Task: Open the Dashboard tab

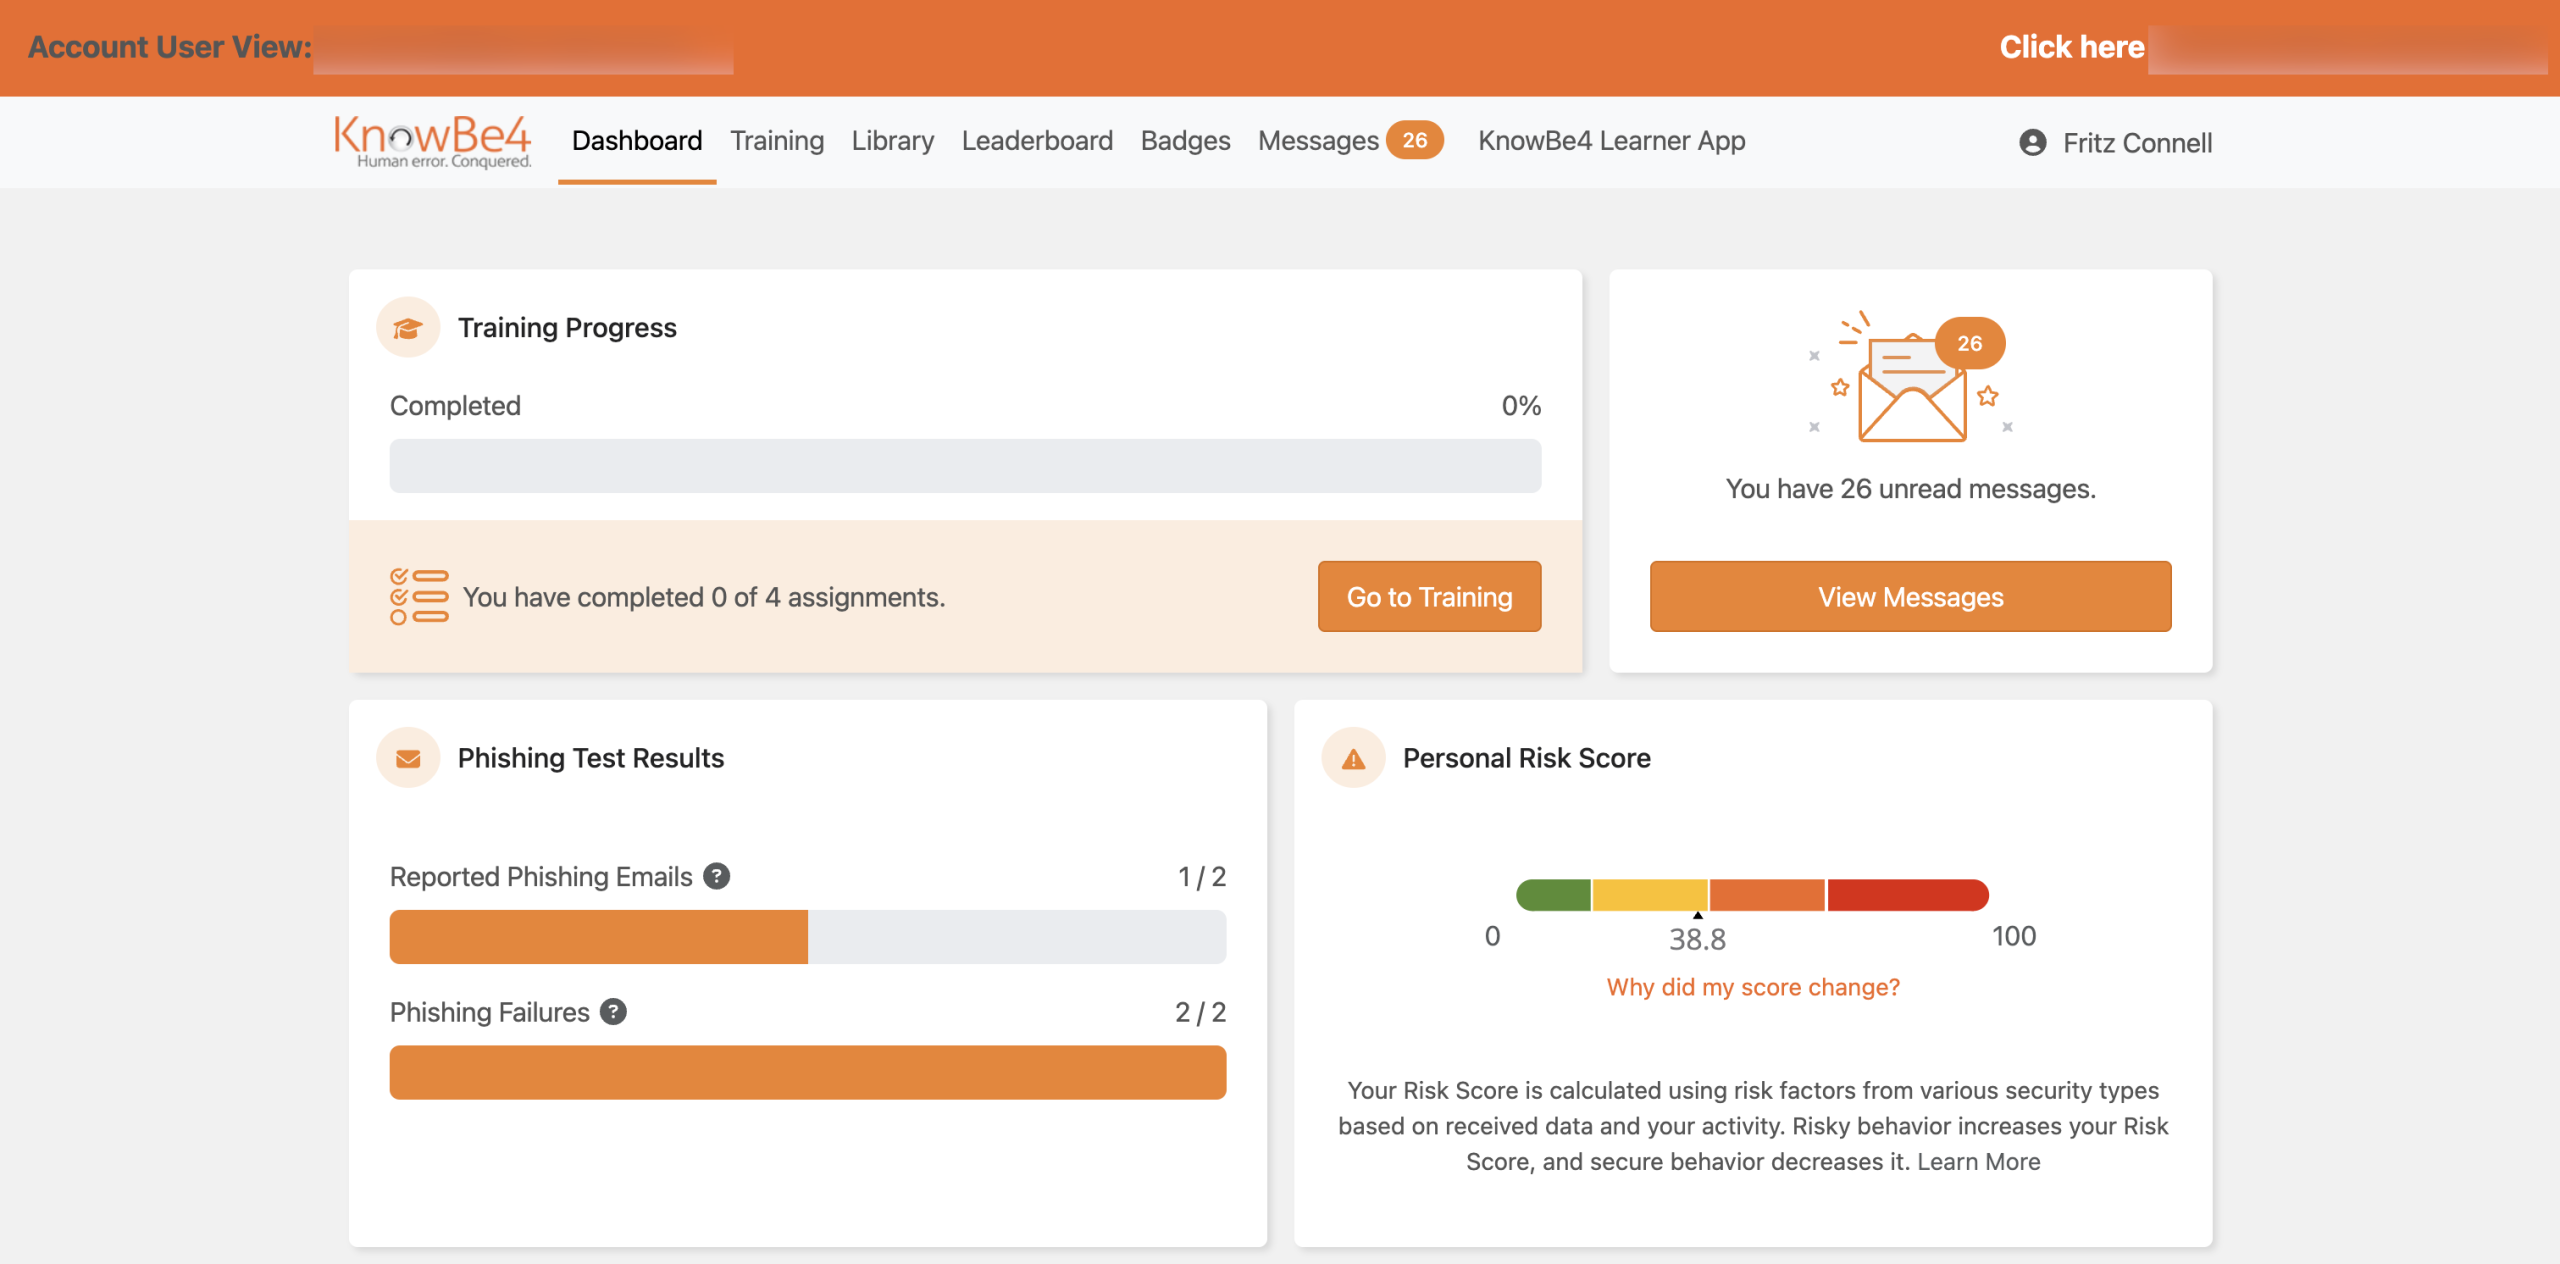Action: point(637,141)
